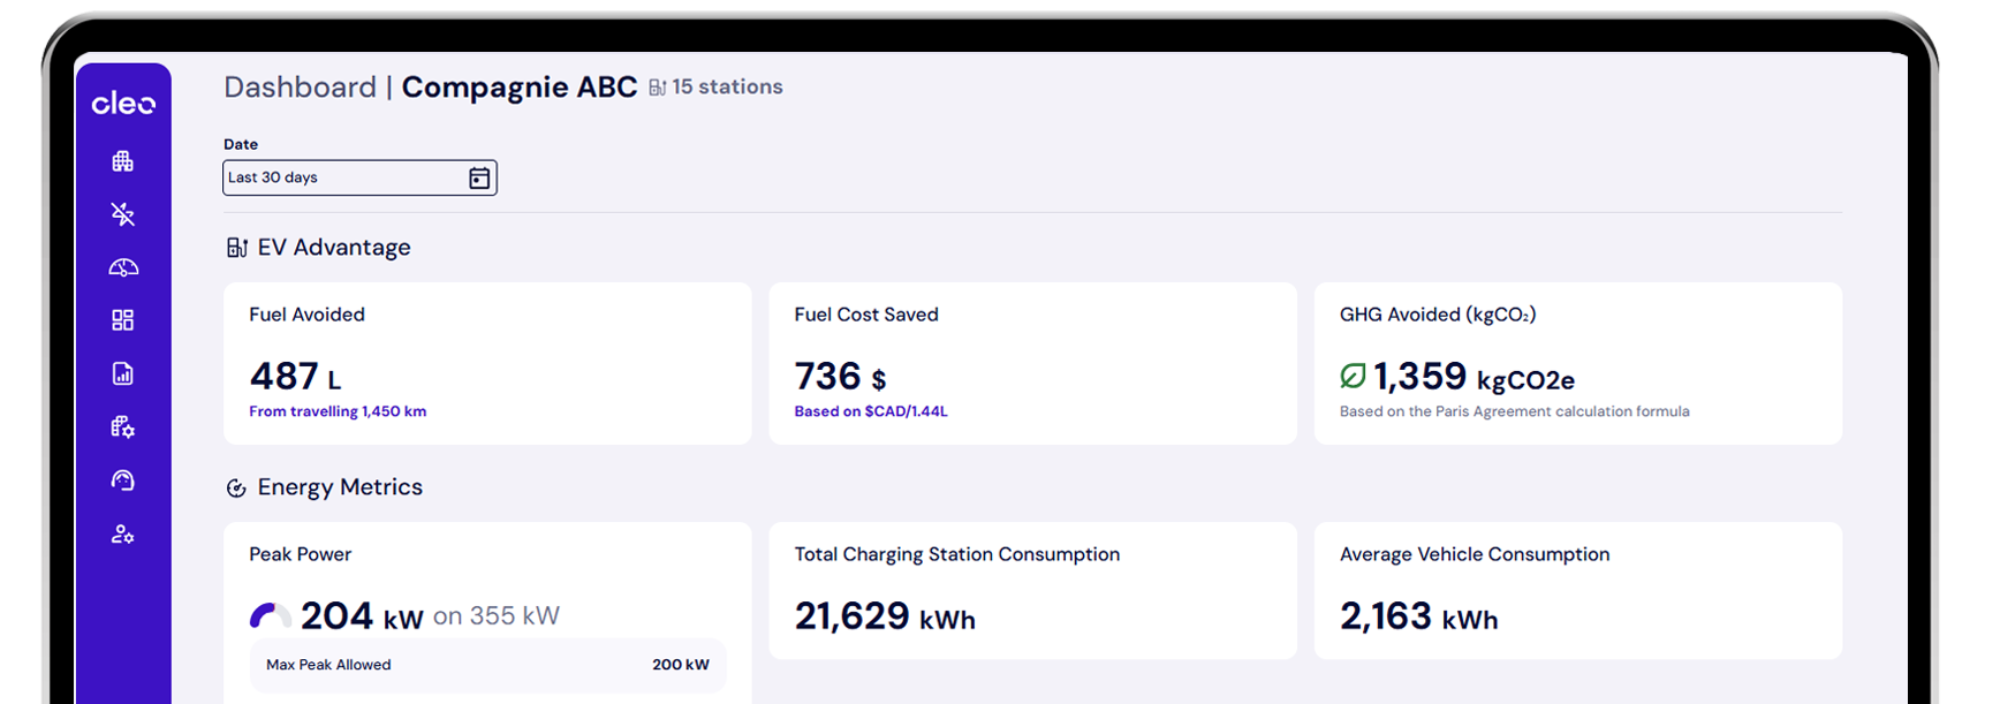Click the Fuel Cost Saved card title

866,314
